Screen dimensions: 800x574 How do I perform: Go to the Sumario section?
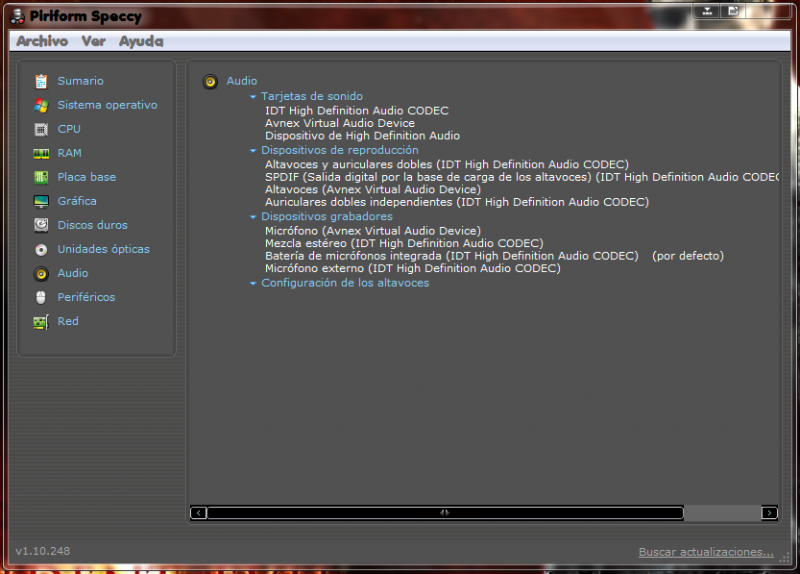point(81,81)
